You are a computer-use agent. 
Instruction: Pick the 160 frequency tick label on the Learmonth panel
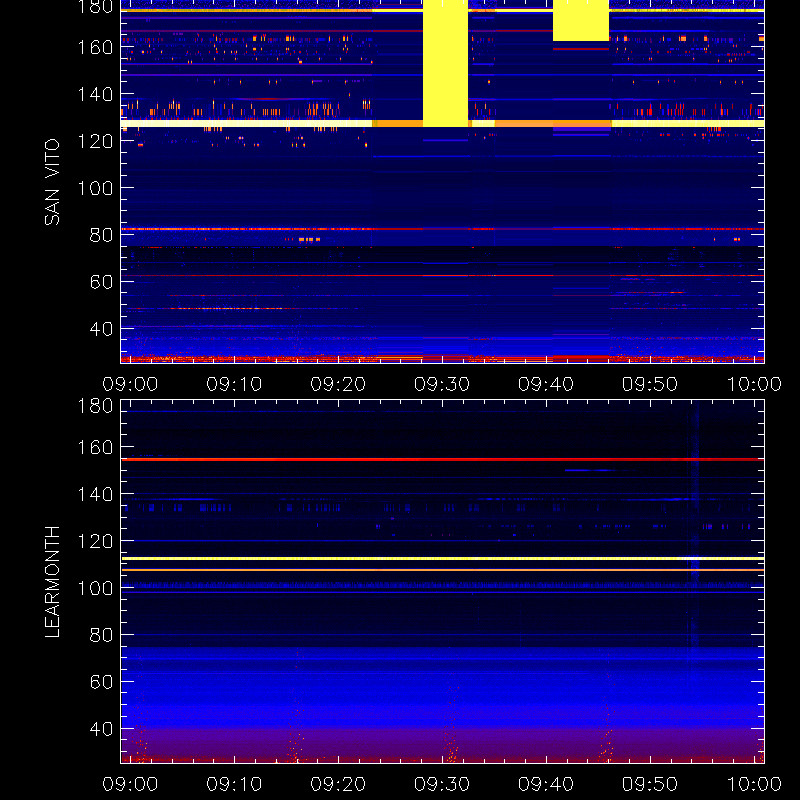95,447
